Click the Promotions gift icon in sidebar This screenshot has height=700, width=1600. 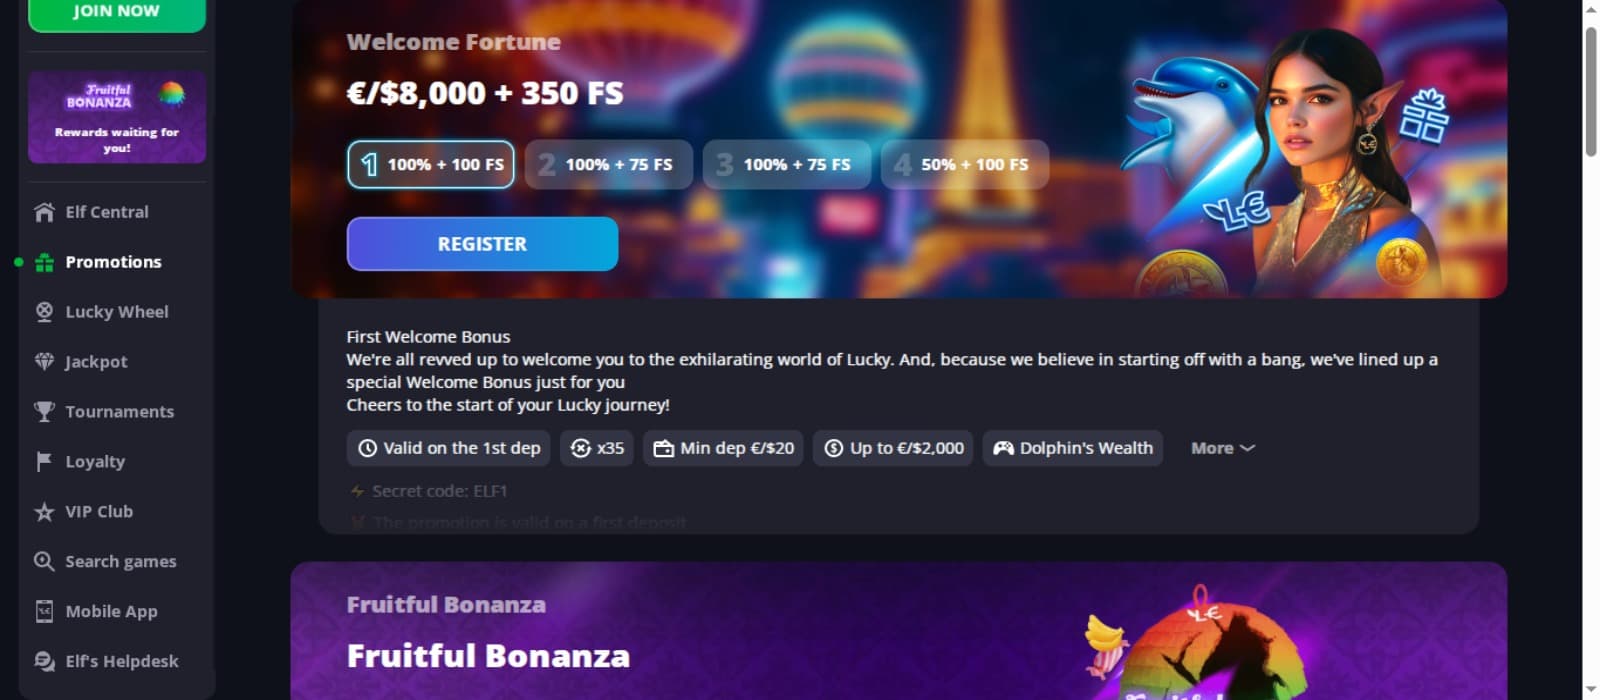pos(44,262)
